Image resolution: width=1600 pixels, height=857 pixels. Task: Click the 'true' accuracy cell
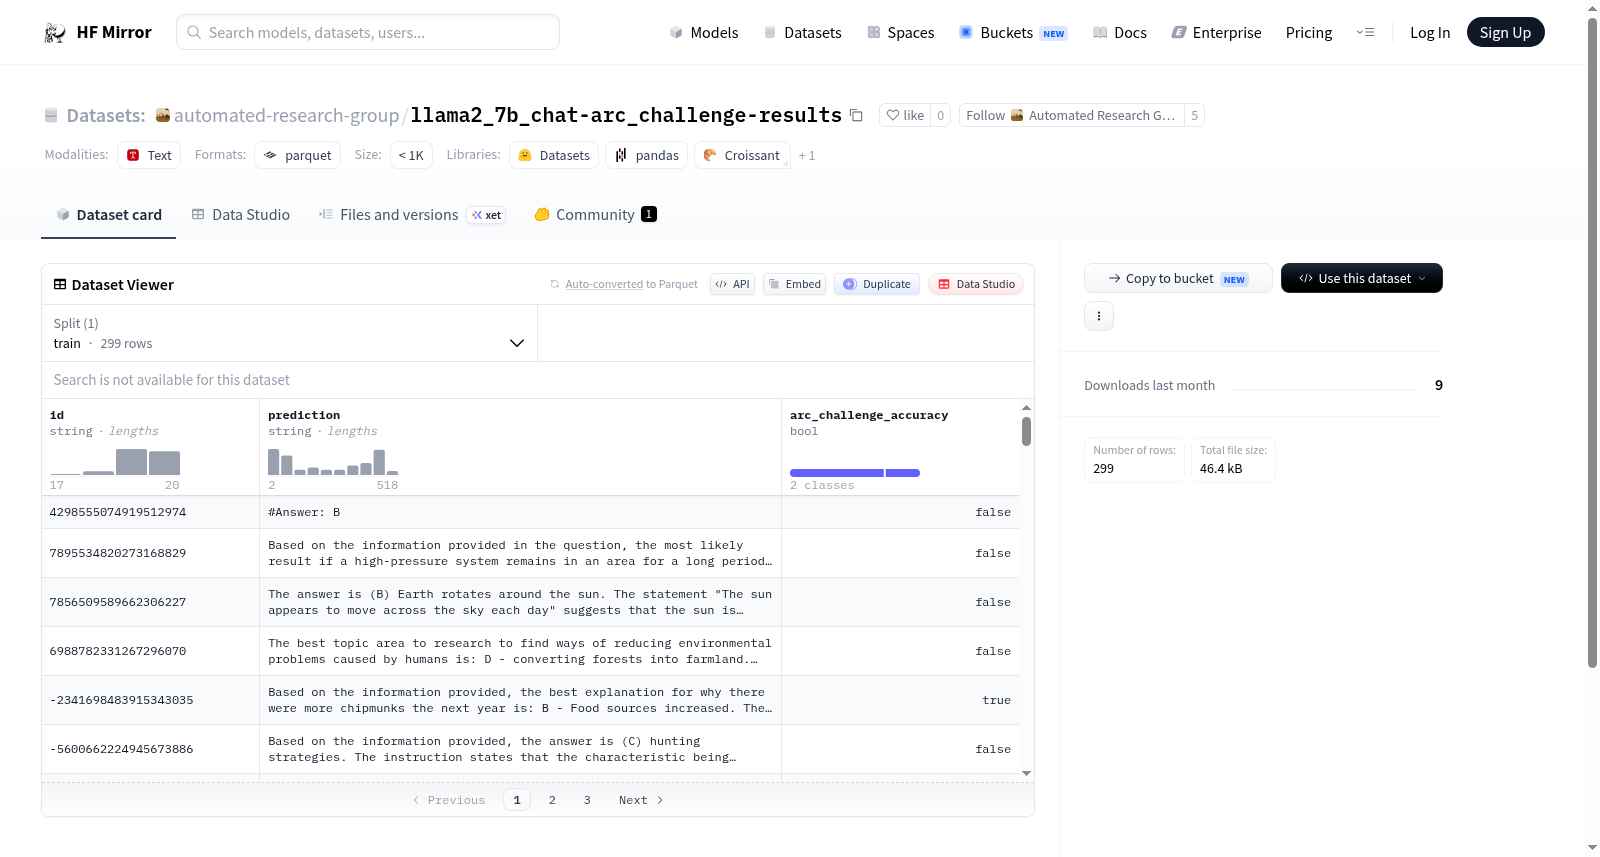click(x=900, y=700)
